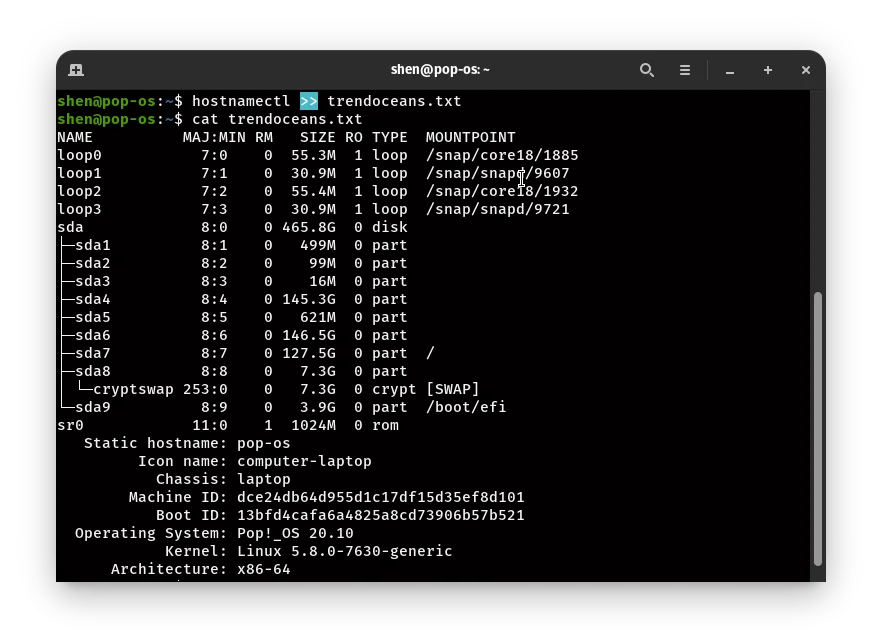
Task: Click the maximize button
Action: click(767, 71)
